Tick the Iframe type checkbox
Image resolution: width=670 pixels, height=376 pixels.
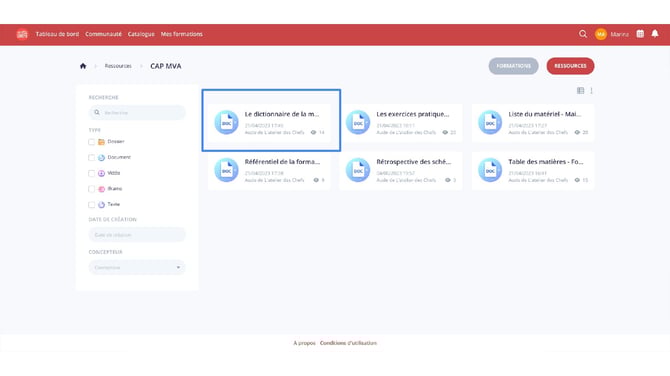point(91,189)
